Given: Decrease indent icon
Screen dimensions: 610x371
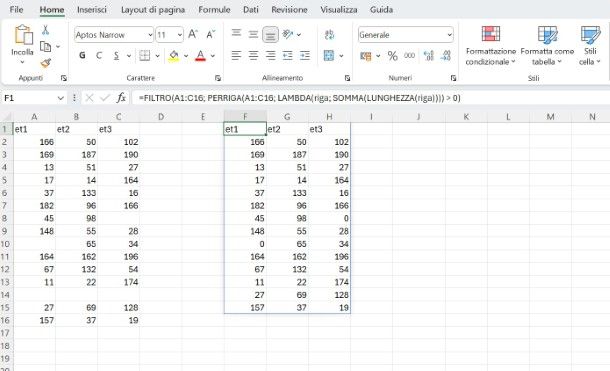Looking at the screenshot, I should 287,56.
